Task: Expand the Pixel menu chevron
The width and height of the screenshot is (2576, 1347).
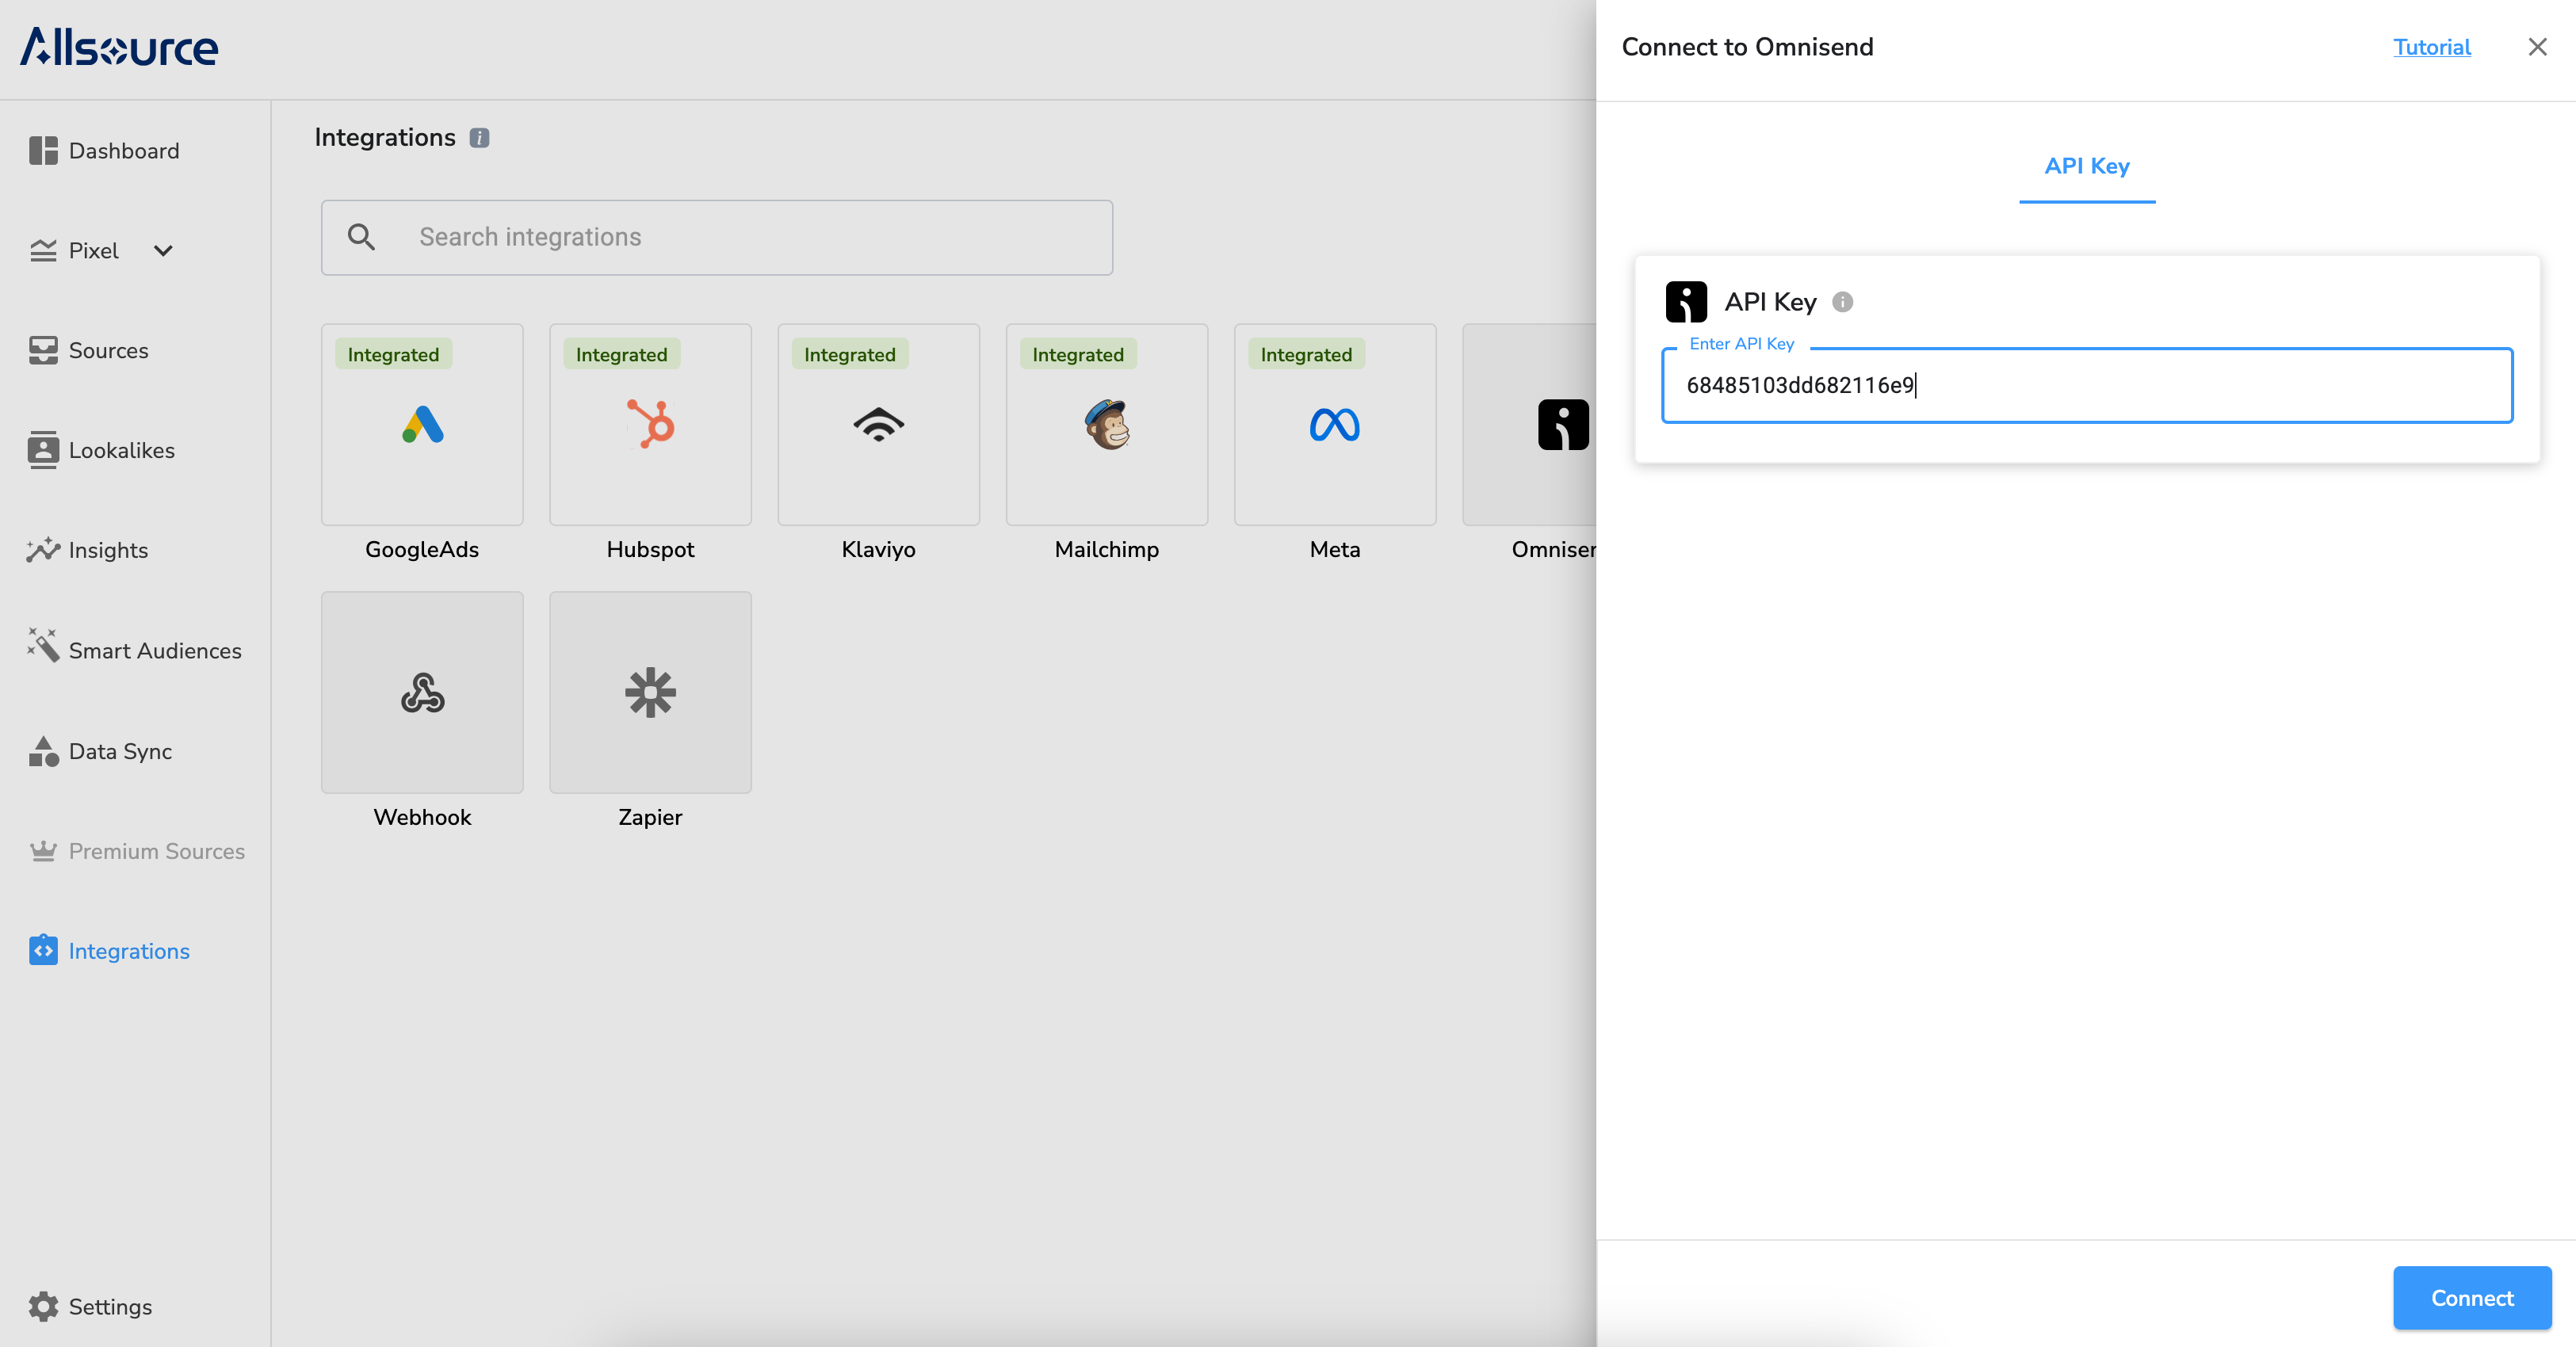Action: (x=163, y=251)
